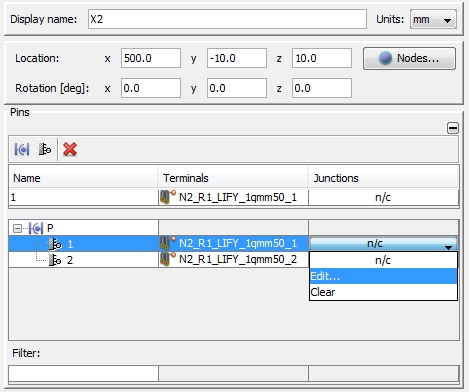Viewport: 469px width, 392px height.
Task: Choose Clear from junction dropdown
Action: [x=383, y=292]
